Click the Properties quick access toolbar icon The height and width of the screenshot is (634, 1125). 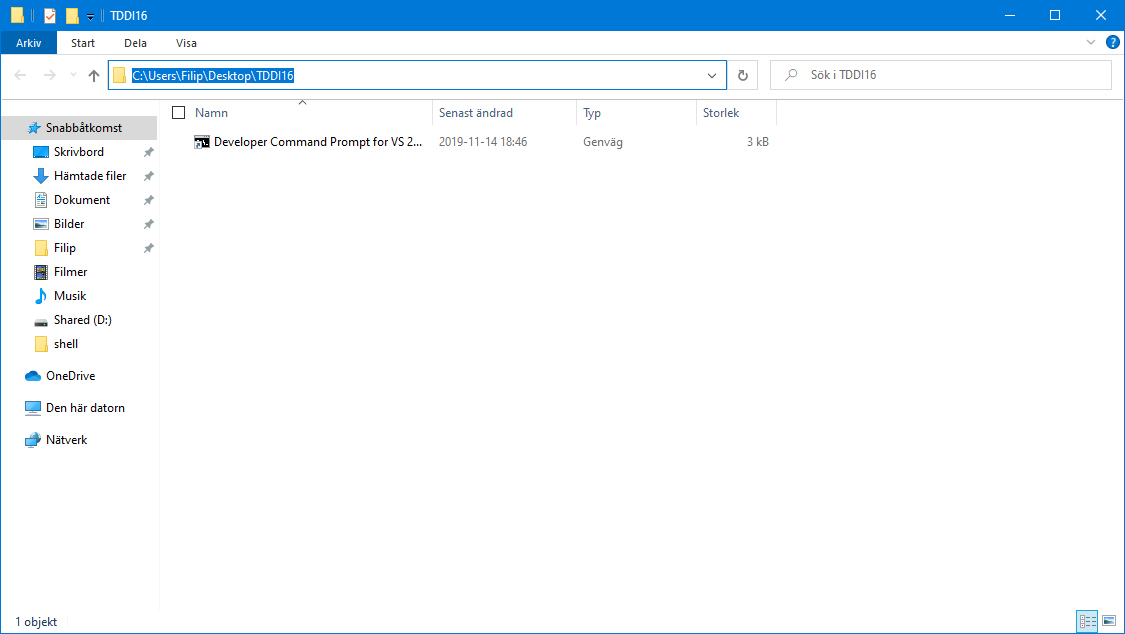(x=50, y=15)
